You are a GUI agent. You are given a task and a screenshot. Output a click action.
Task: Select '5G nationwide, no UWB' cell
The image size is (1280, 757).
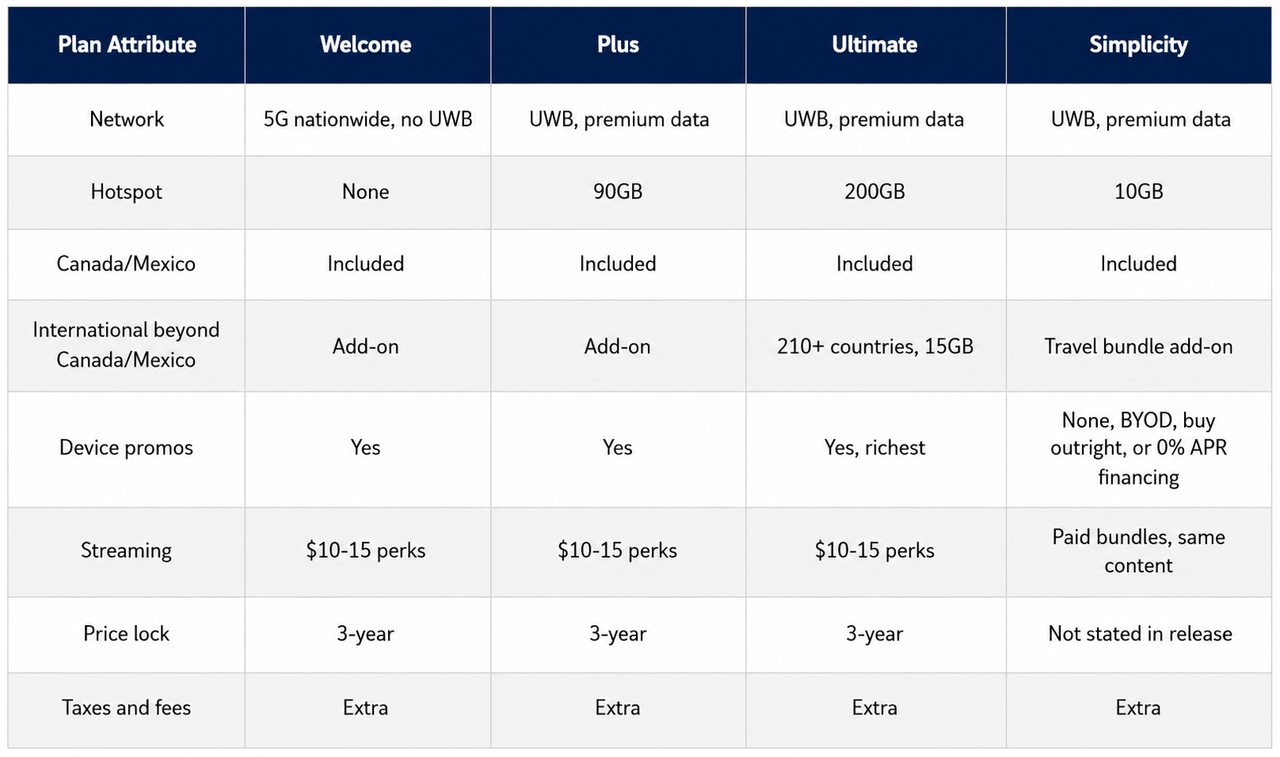[366, 119]
